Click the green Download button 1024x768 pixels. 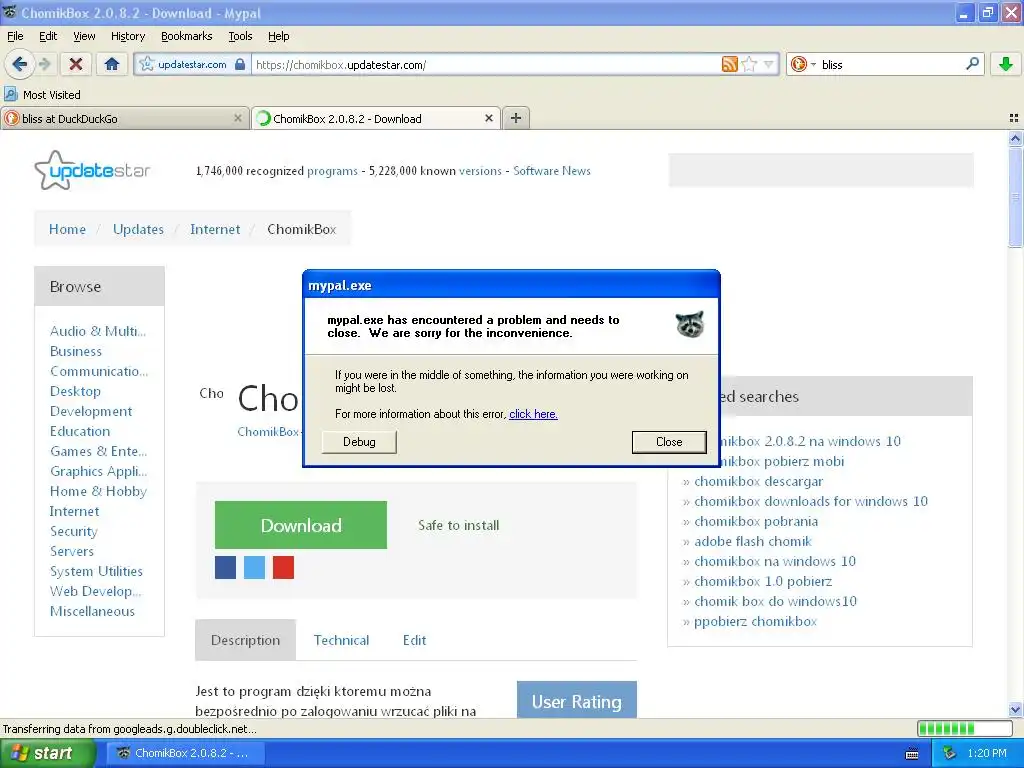tap(301, 525)
